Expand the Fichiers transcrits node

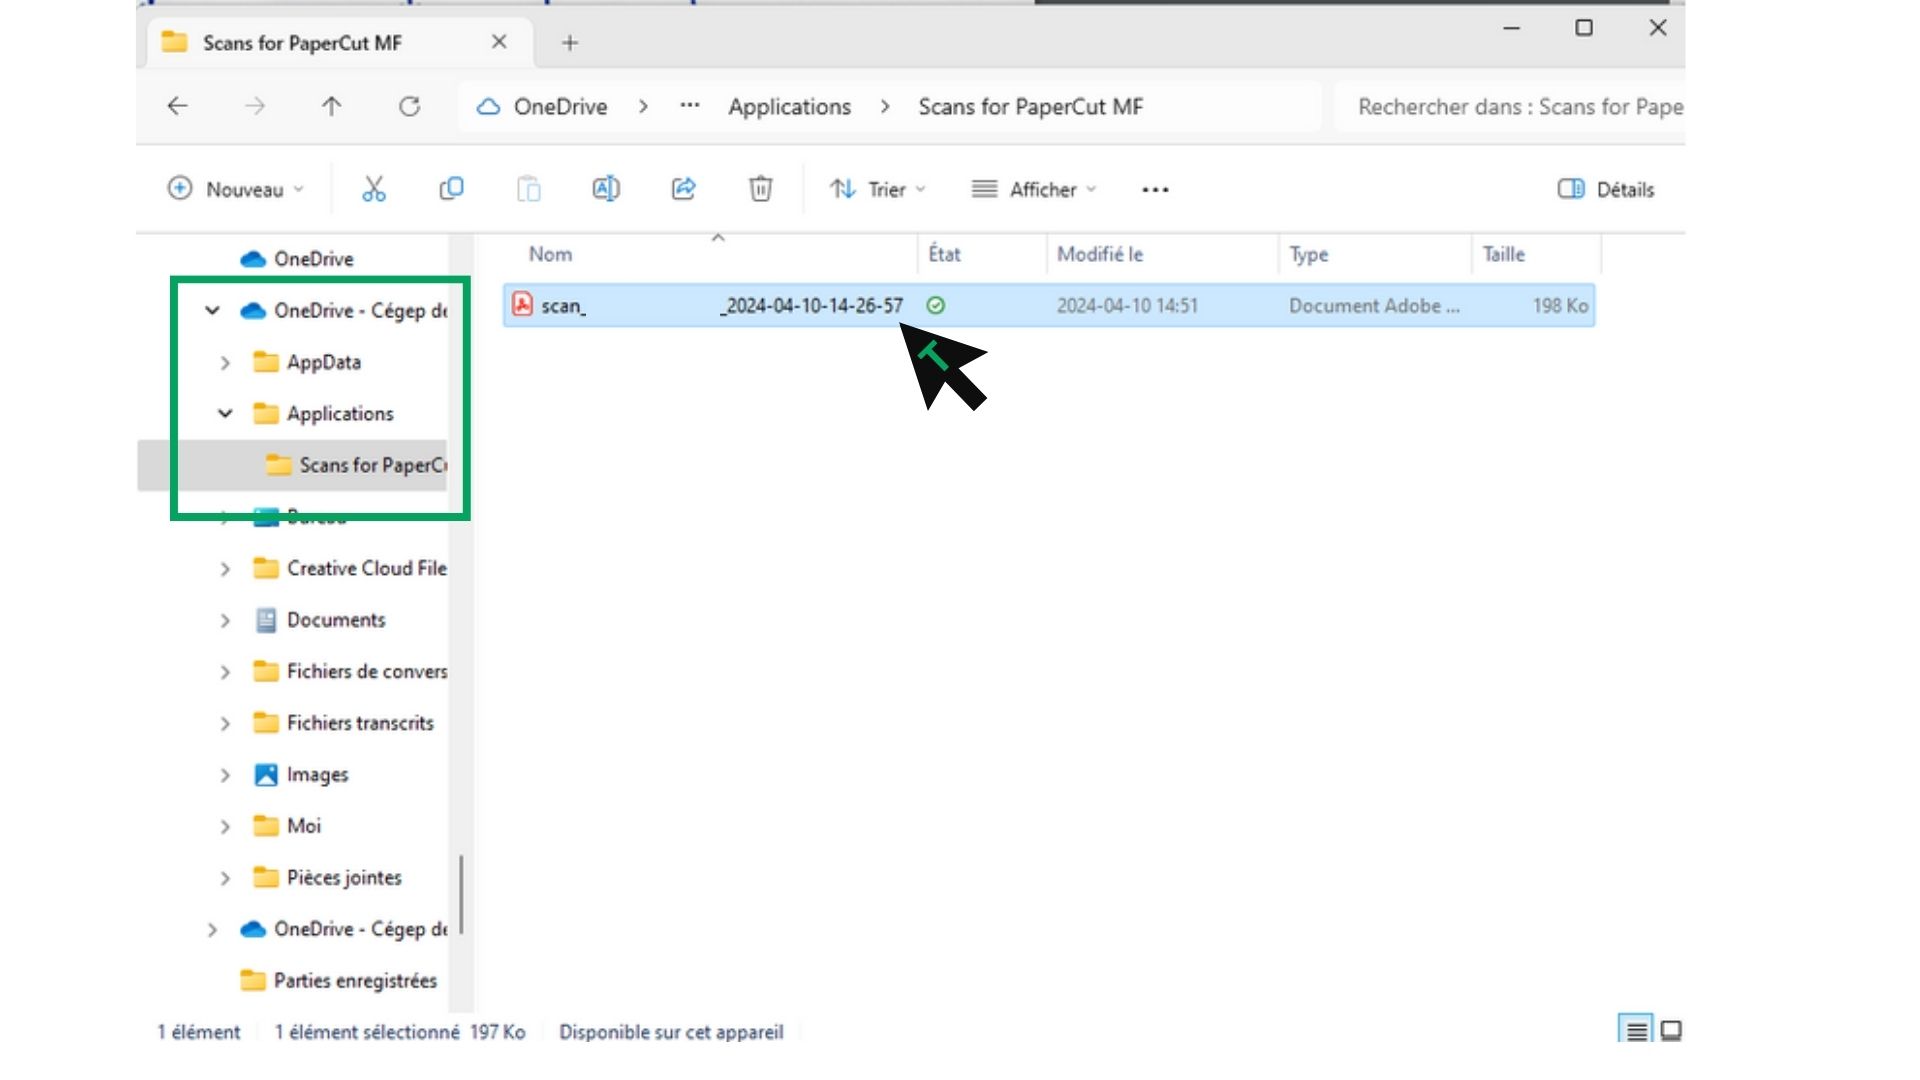[225, 723]
